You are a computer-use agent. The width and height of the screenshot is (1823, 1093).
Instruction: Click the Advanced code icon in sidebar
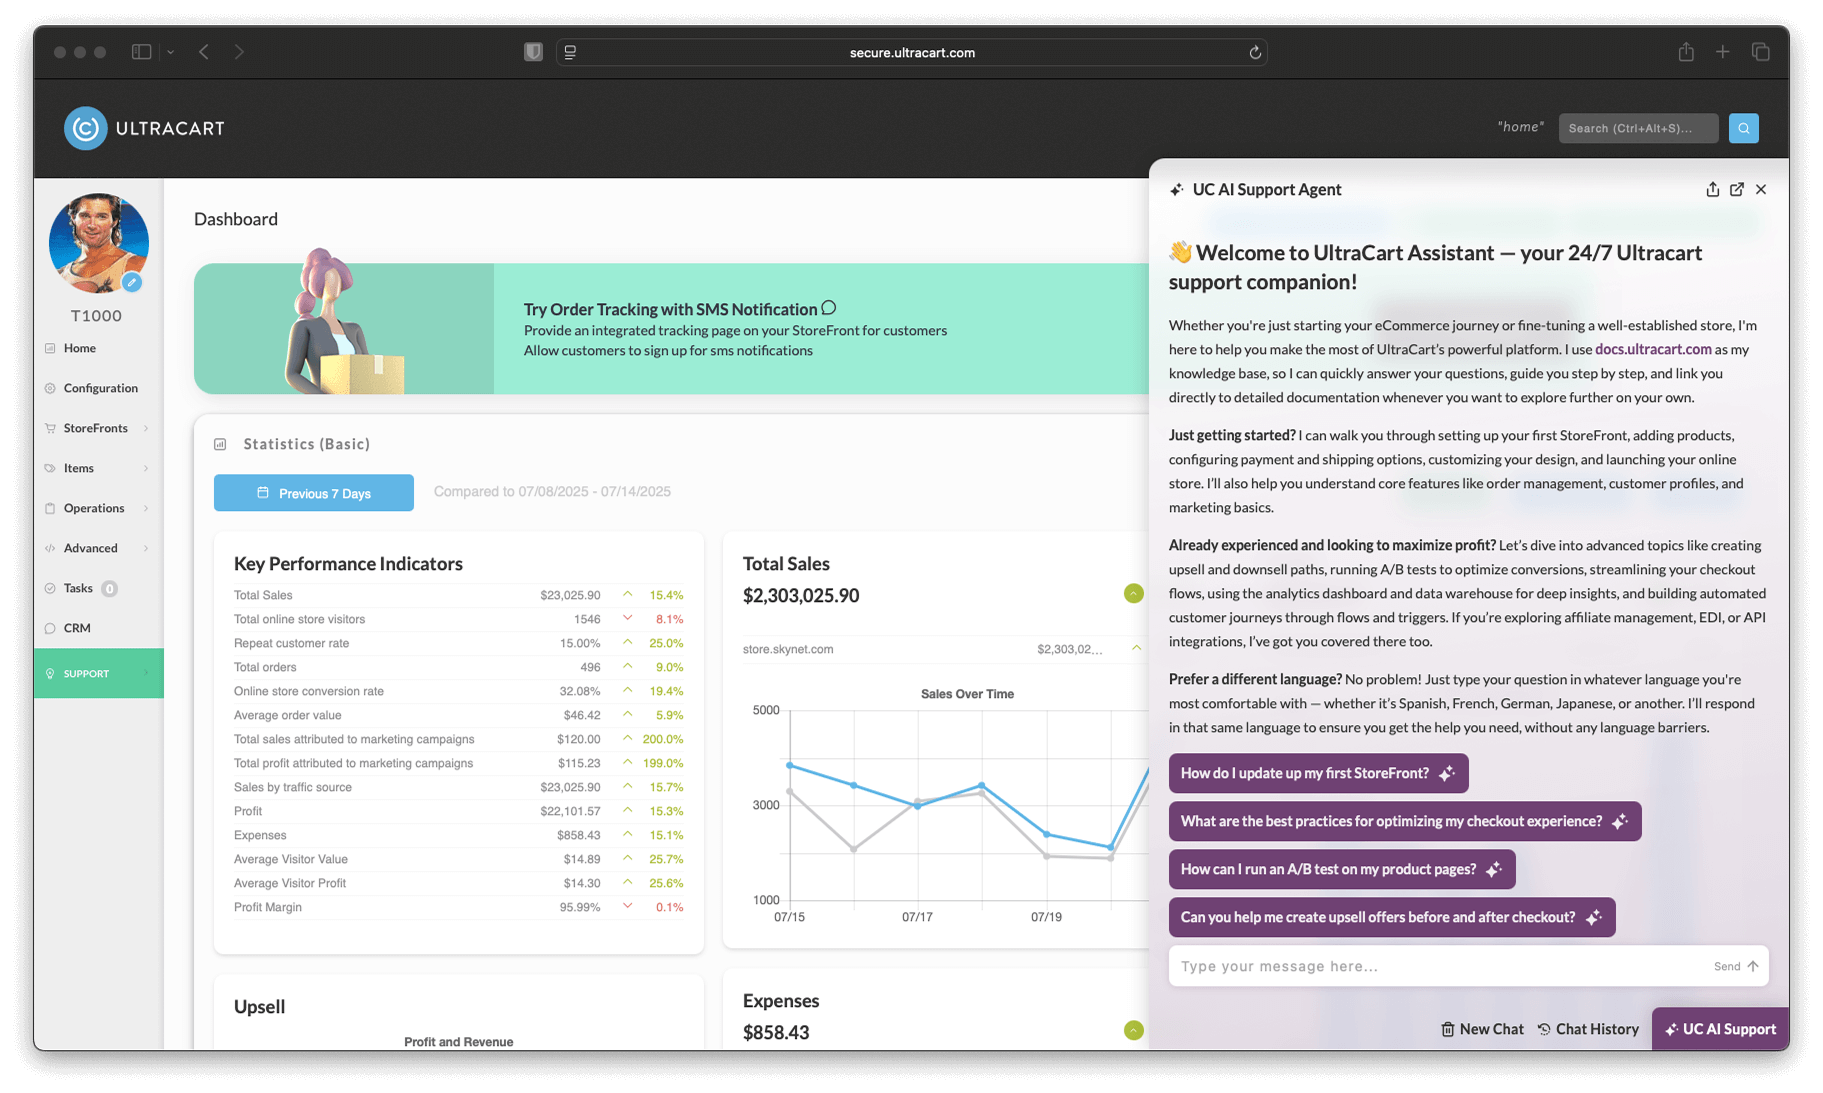50,548
